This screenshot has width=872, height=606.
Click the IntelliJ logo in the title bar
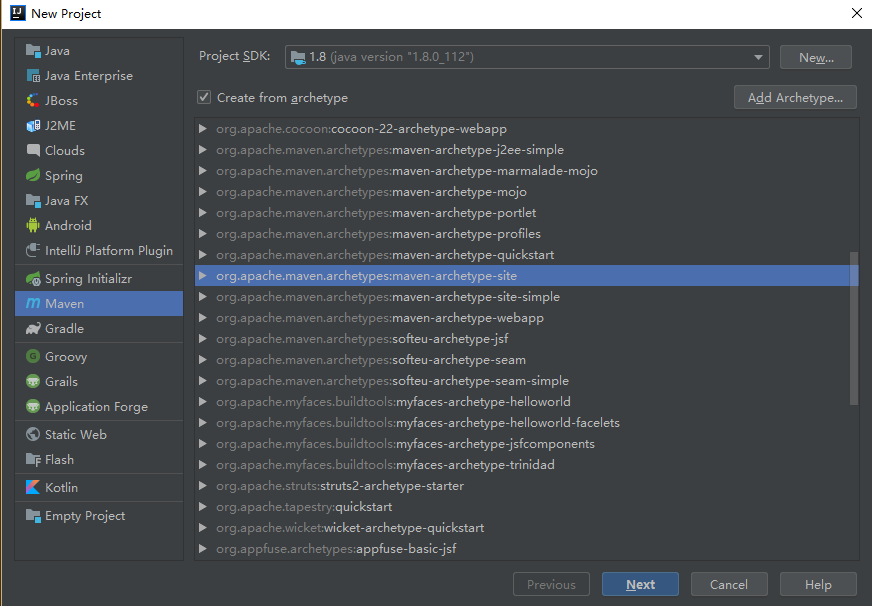point(18,13)
